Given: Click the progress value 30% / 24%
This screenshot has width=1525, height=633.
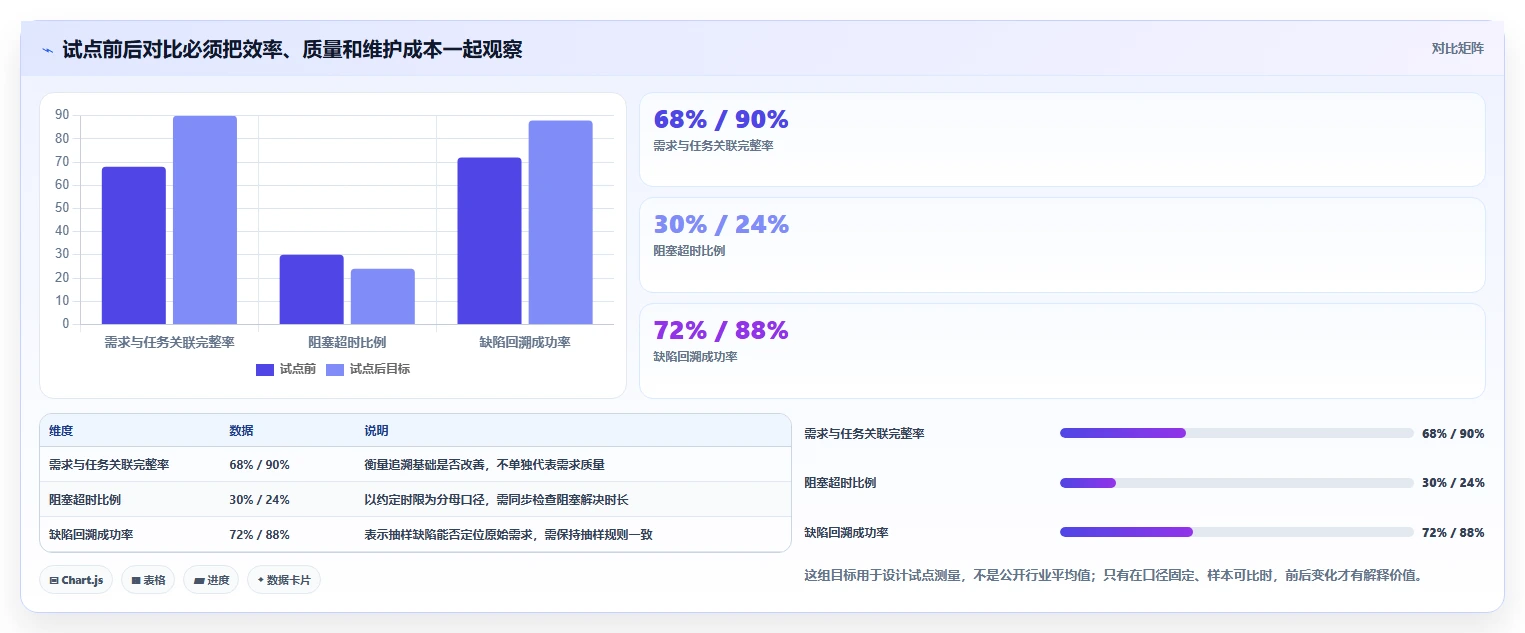Looking at the screenshot, I should pos(1453,483).
